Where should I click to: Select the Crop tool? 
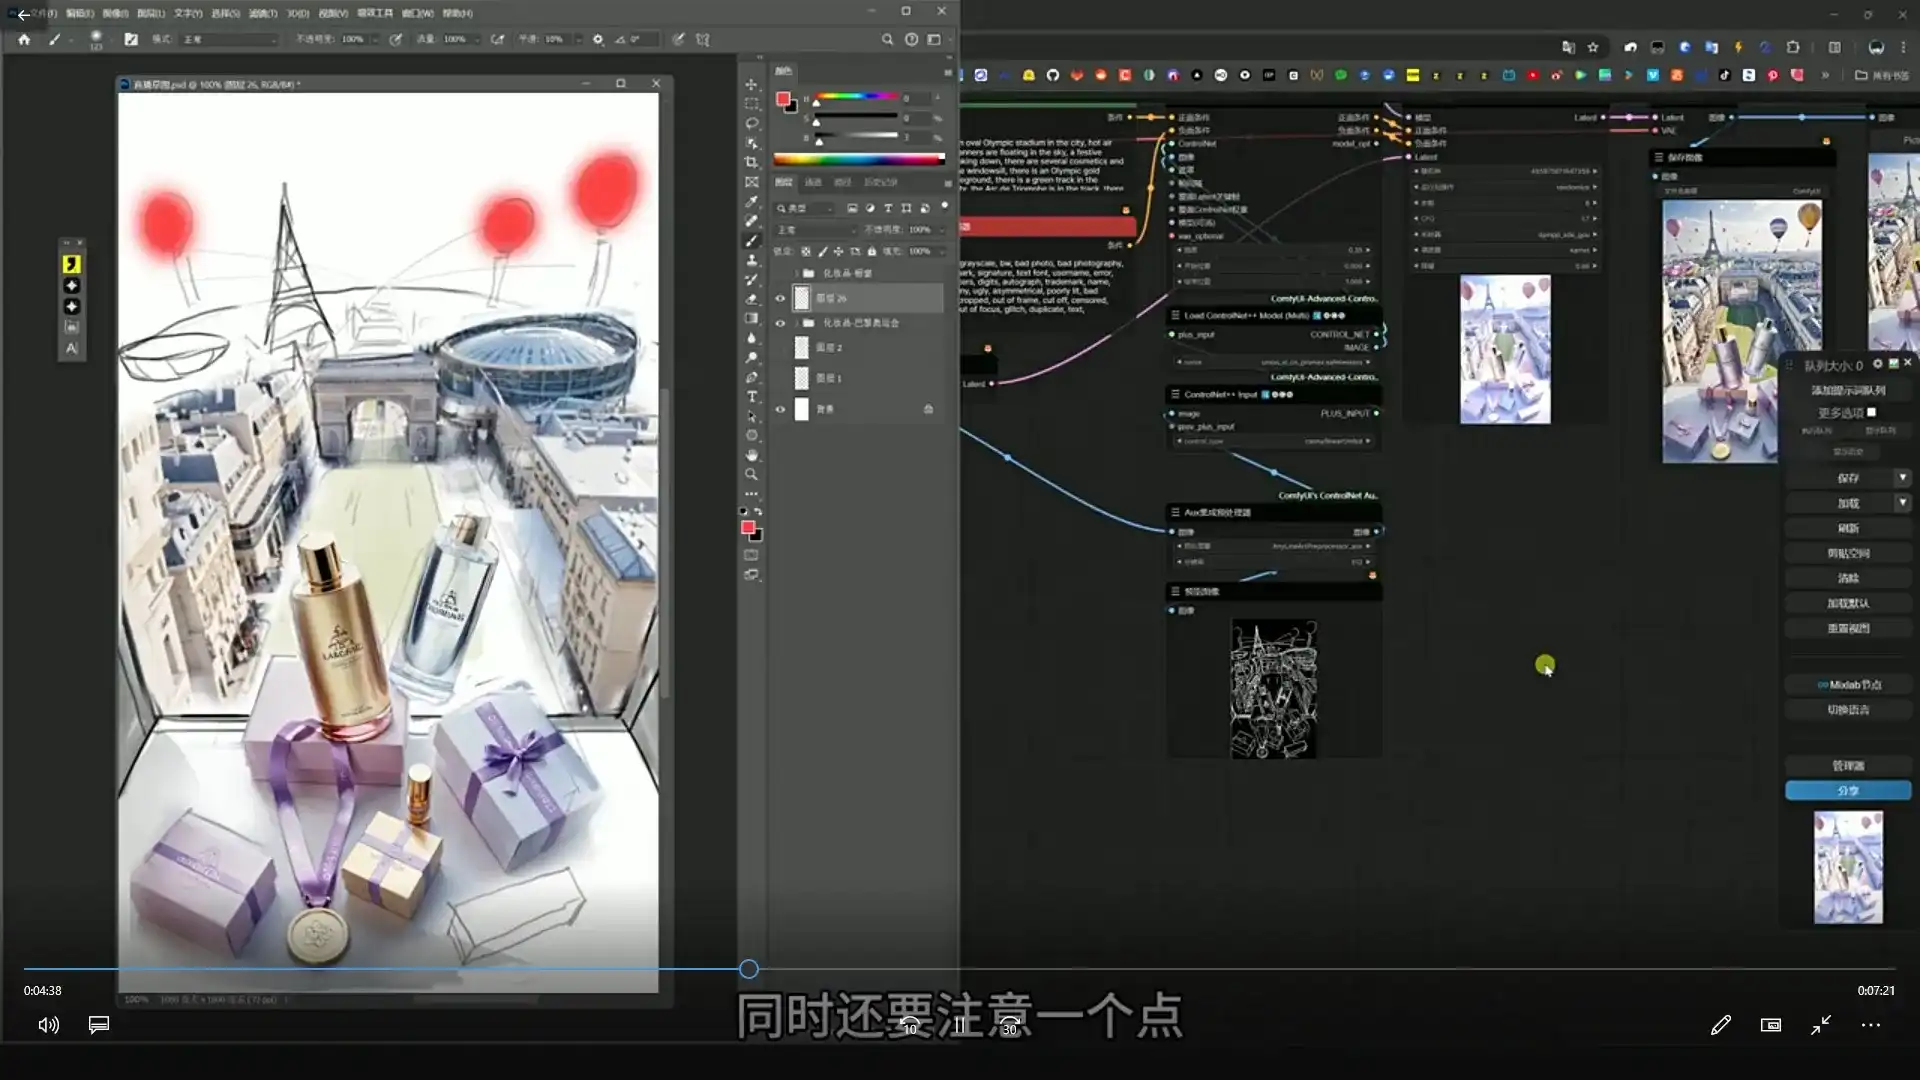tap(751, 162)
